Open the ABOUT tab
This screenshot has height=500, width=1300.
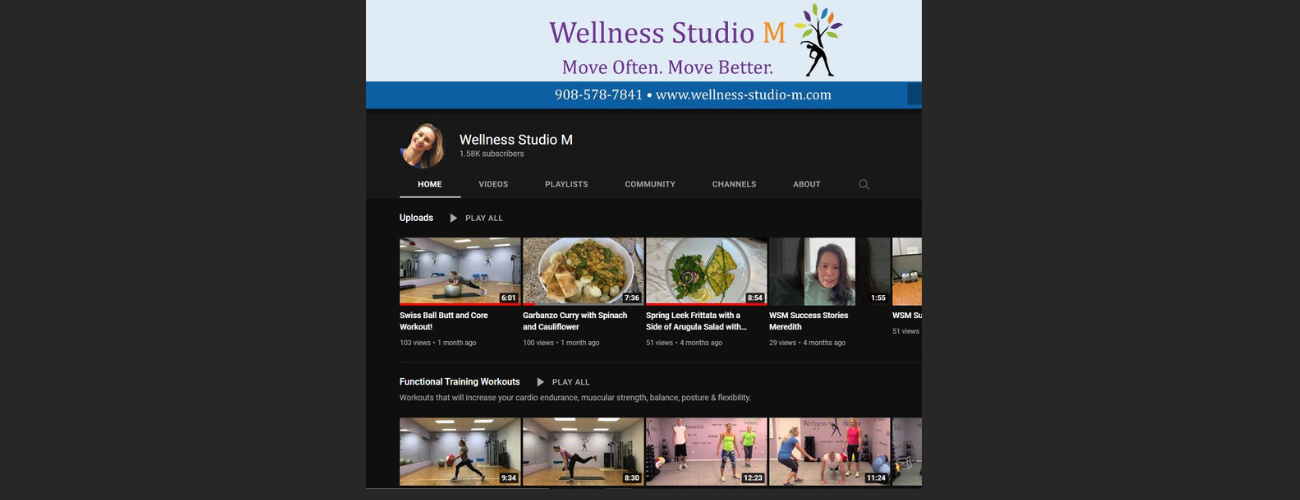tap(807, 184)
